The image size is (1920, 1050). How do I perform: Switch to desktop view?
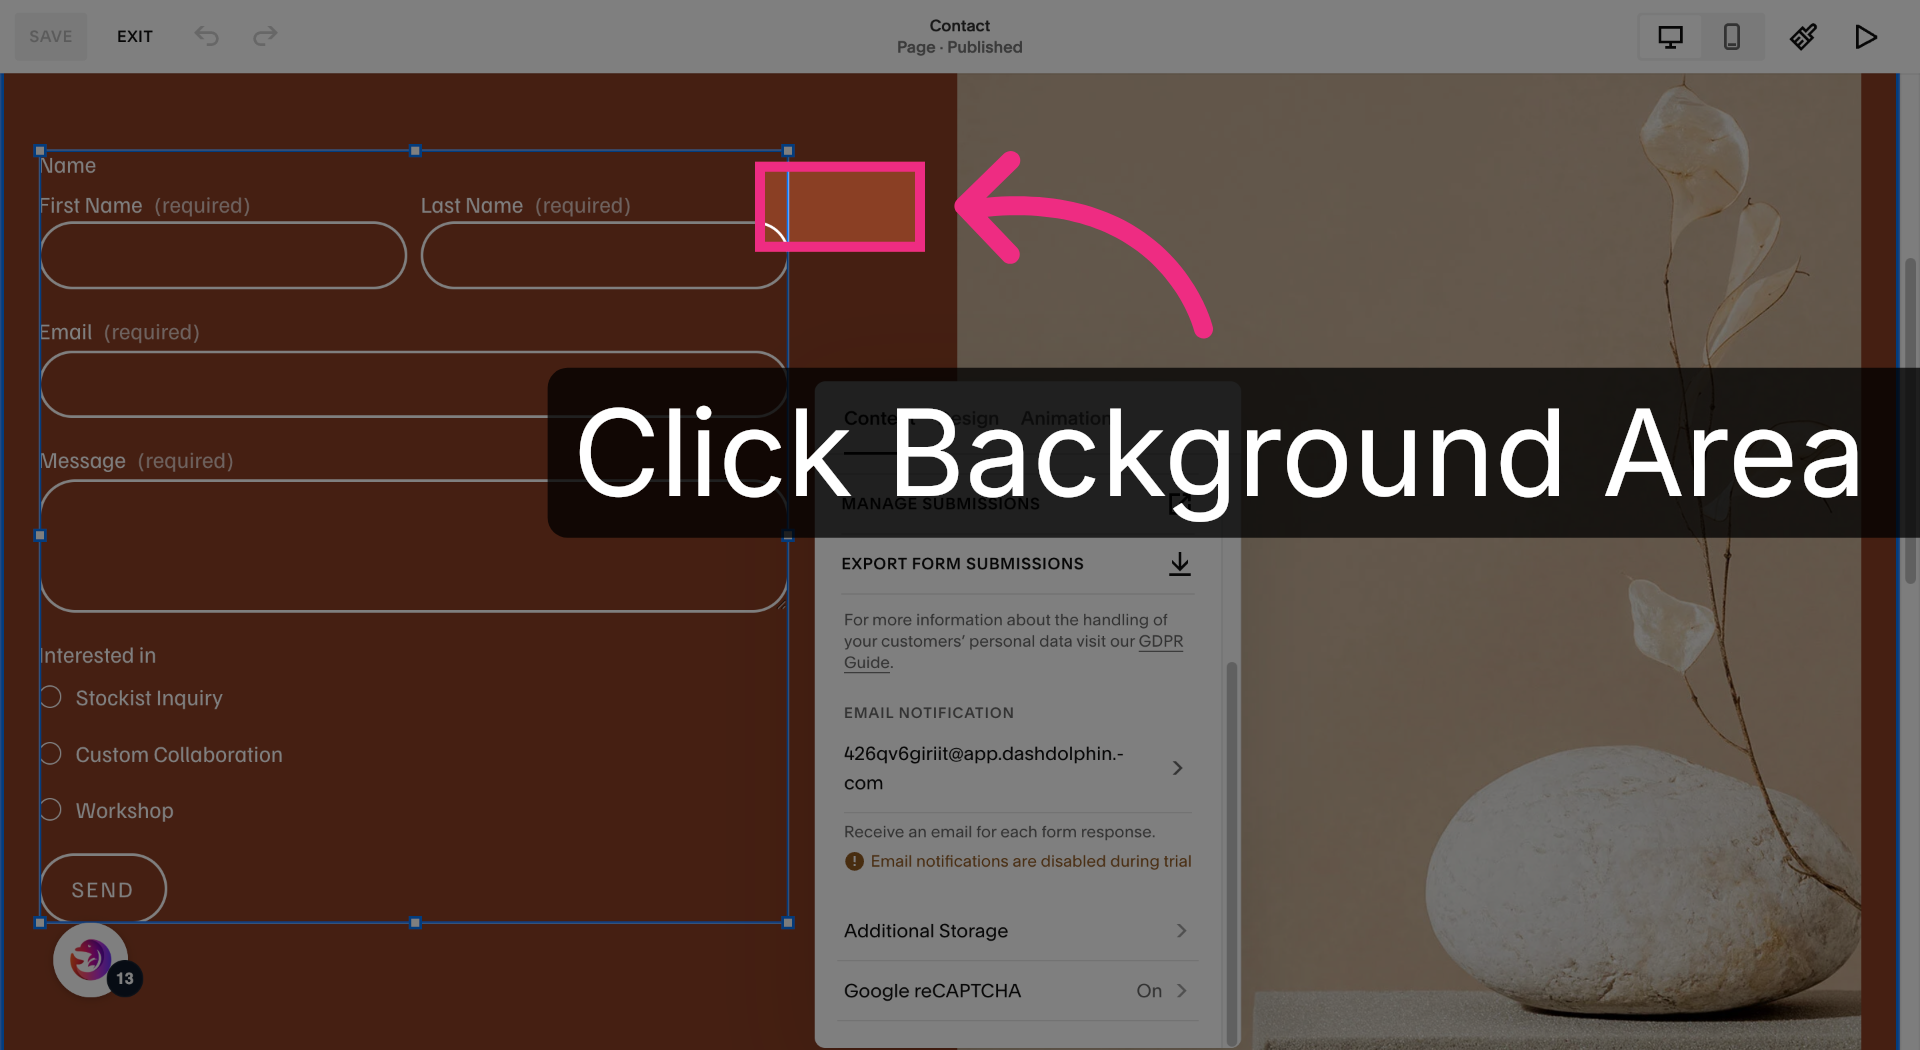tap(1670, 37)
